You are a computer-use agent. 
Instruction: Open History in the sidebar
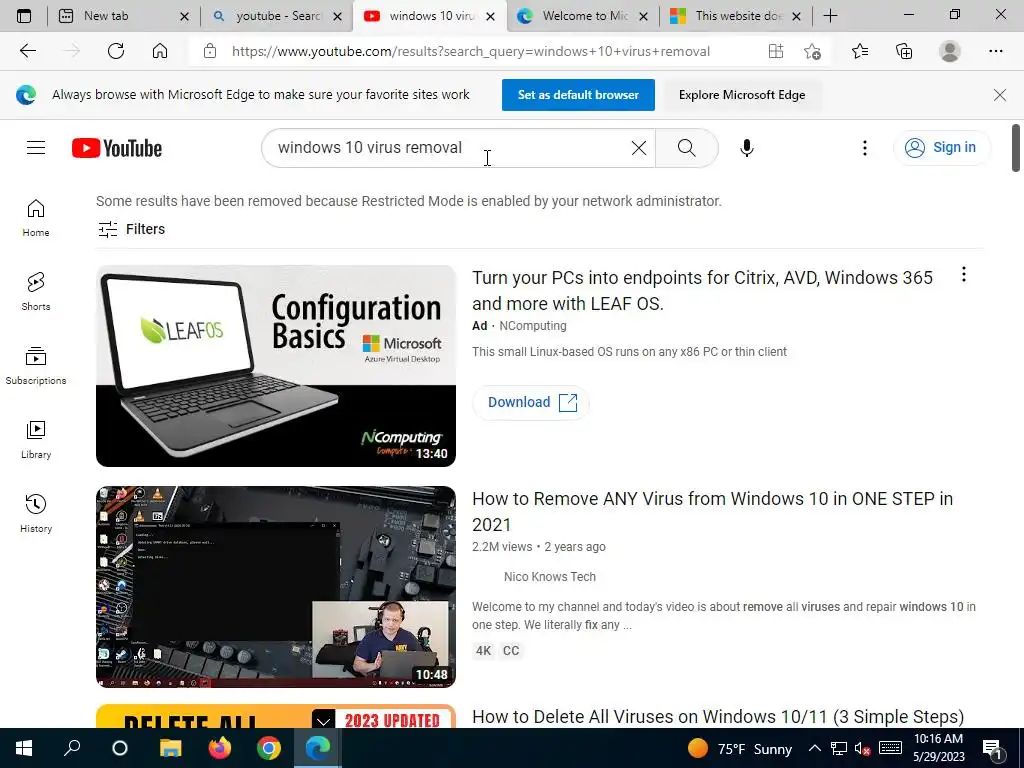pyautogui.click(x=36, y=514)
